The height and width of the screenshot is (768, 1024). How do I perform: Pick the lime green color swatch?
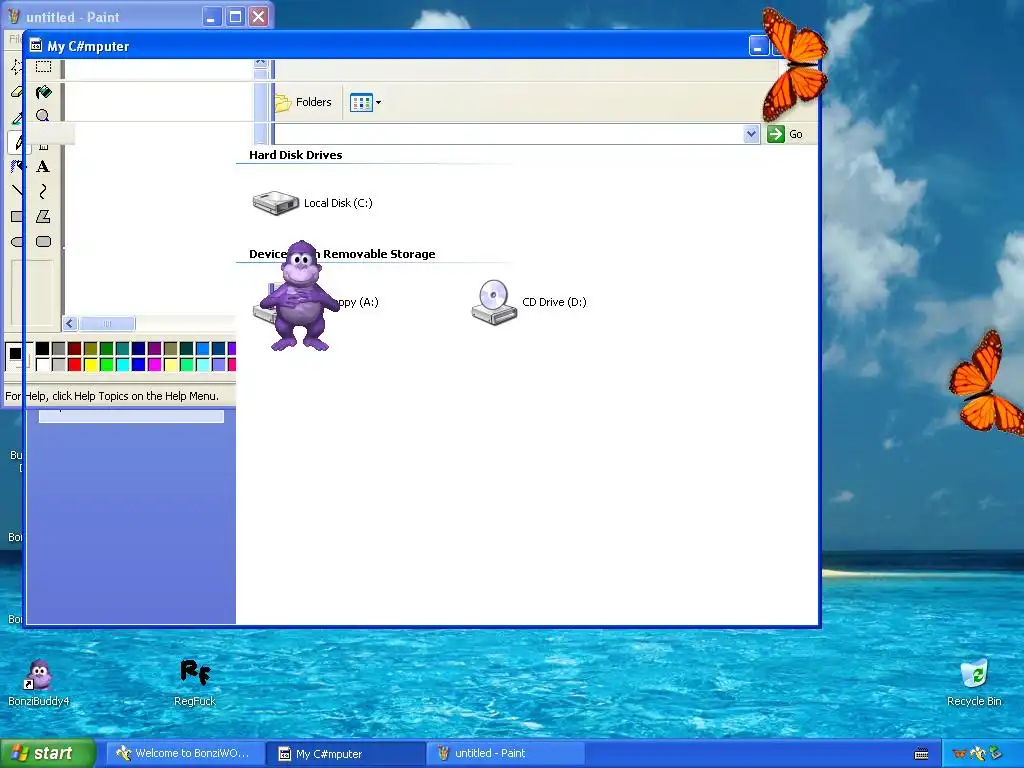tap(106, 364)
